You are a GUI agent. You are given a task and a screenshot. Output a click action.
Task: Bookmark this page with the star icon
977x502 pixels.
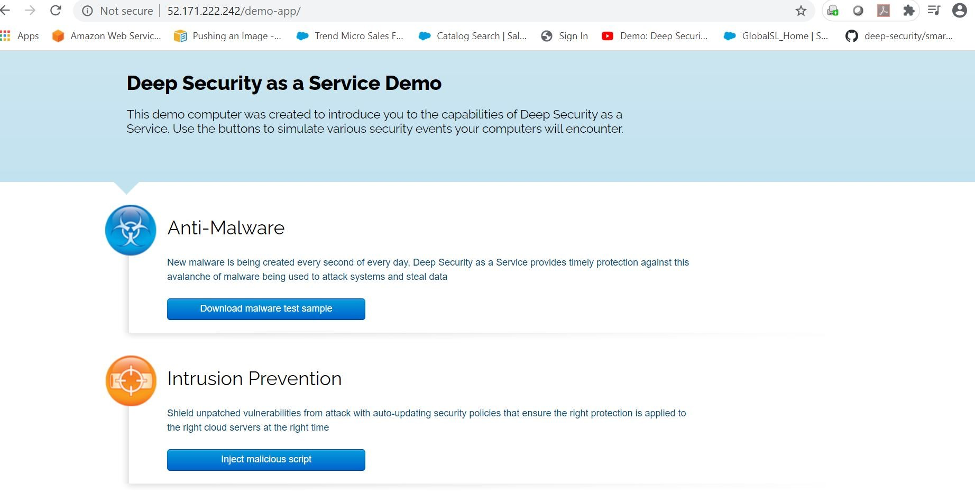[801, 11]
